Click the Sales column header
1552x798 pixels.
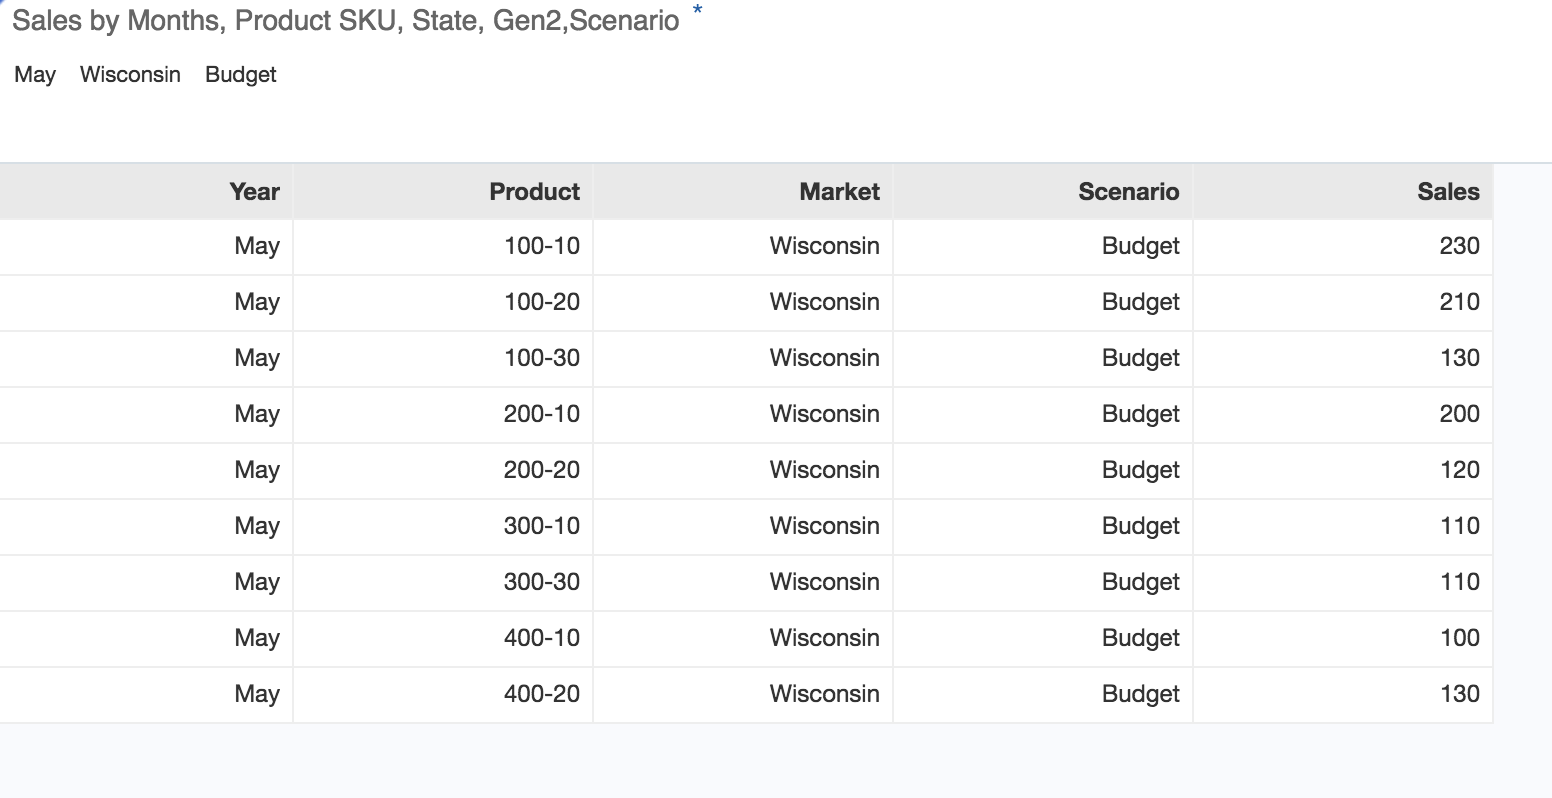(1447, 192)
